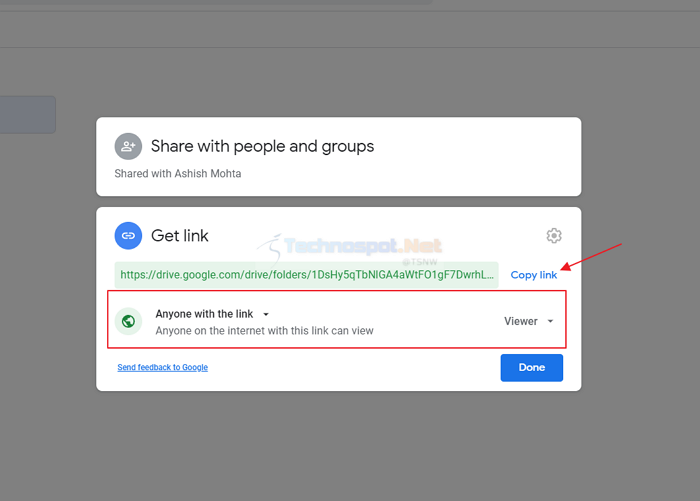Click the add people icon
The width and height of the screenshot is (700, 501).
click(x=128, y=146)
